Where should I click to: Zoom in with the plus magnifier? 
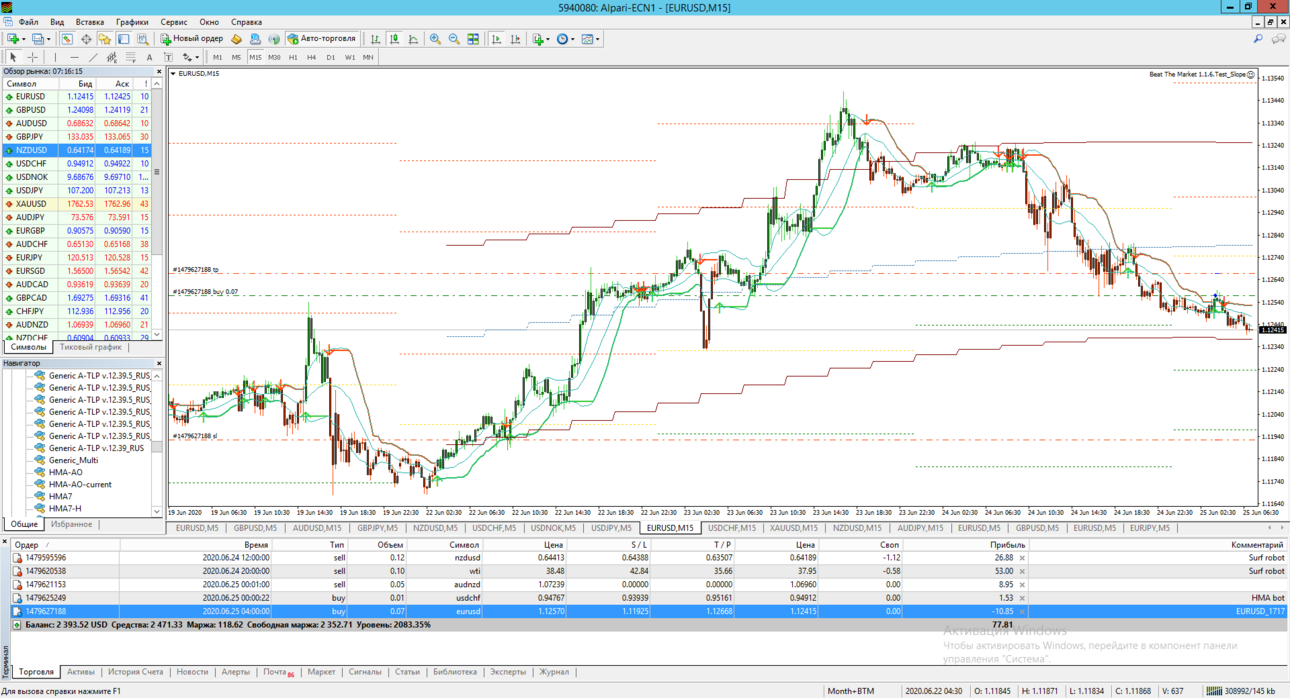(435, 39)
